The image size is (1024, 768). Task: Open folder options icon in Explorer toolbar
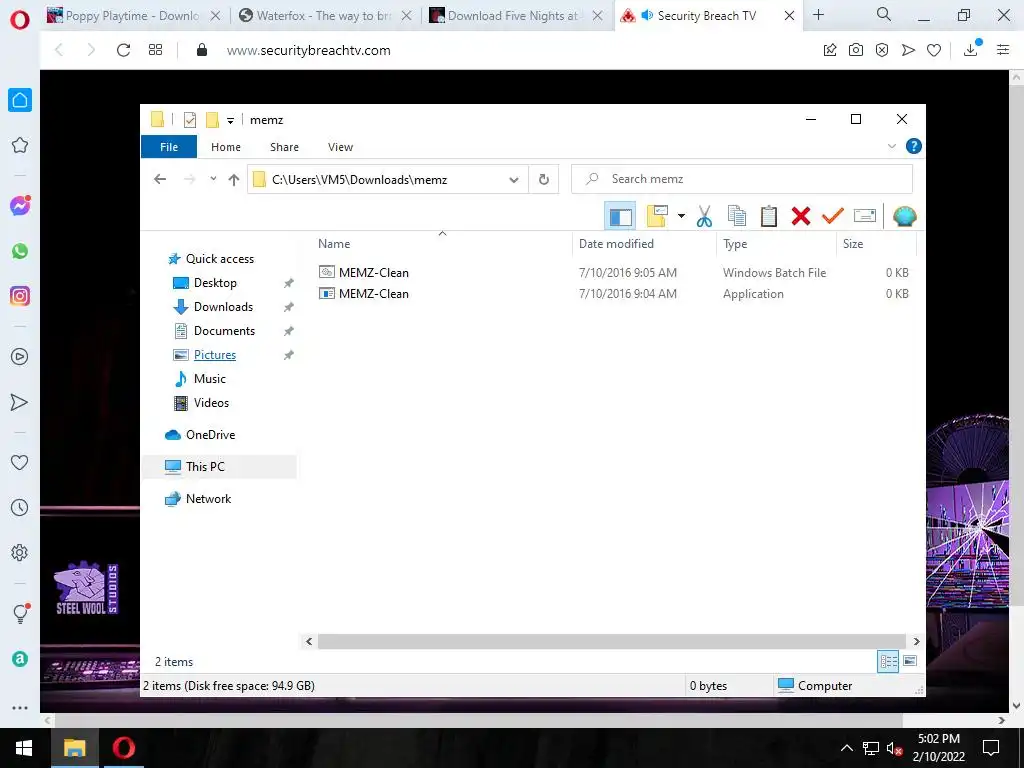(657, 216)
